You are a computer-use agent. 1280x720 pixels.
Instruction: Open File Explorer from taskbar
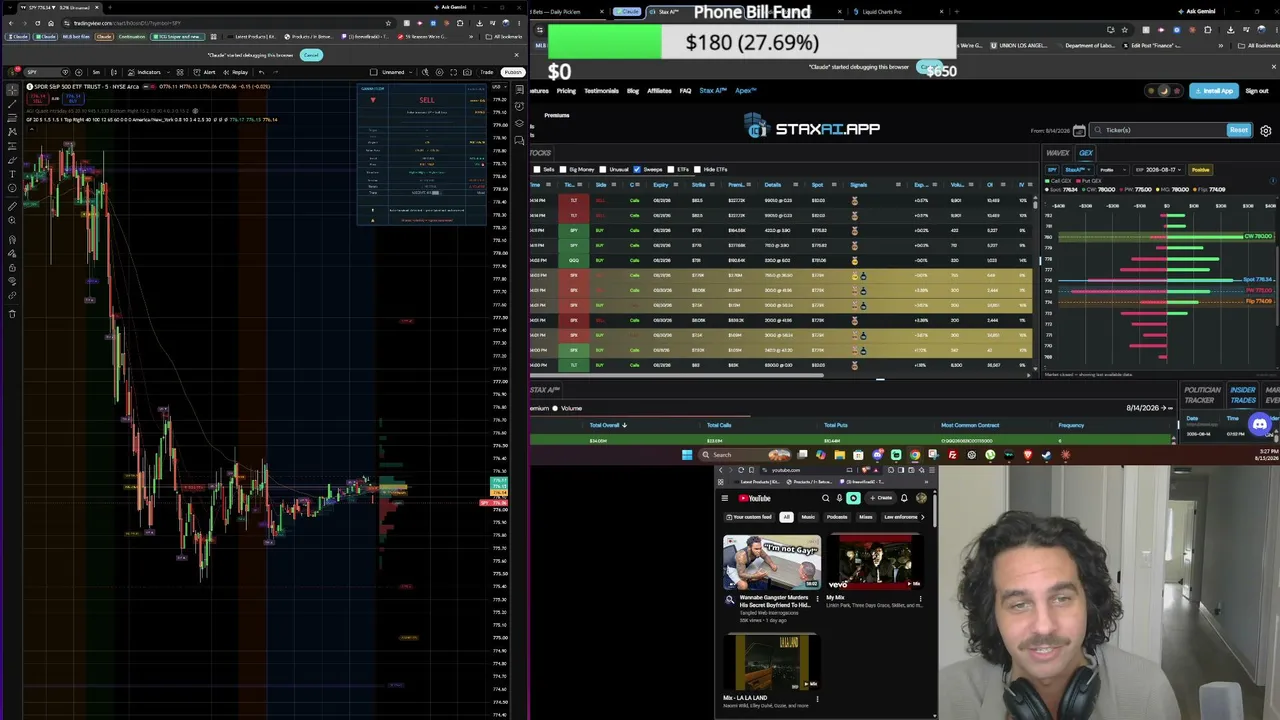839,455
